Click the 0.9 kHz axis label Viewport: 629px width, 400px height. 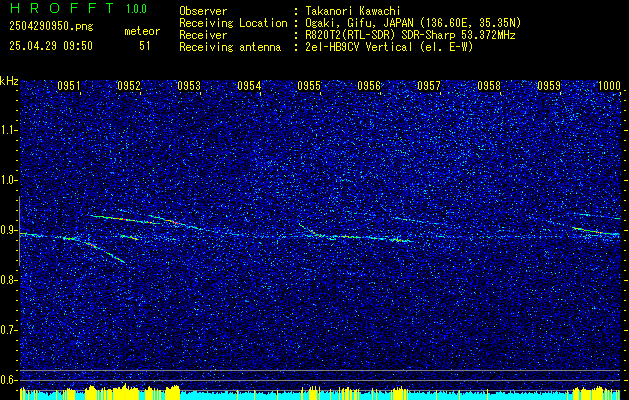8,230
